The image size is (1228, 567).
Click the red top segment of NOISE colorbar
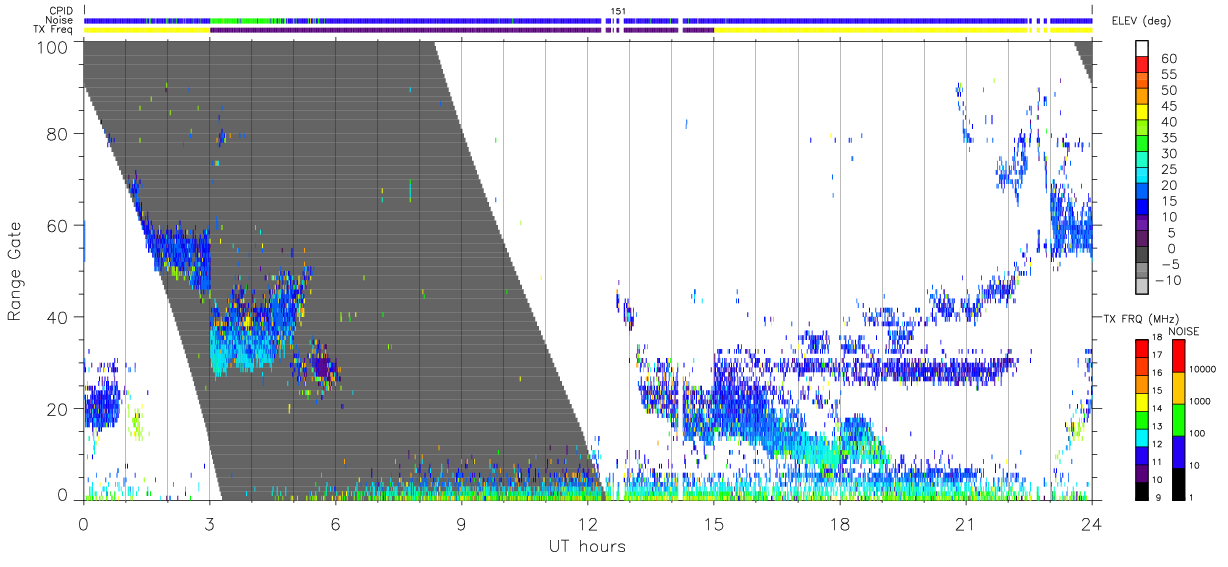coord(1178,355)
